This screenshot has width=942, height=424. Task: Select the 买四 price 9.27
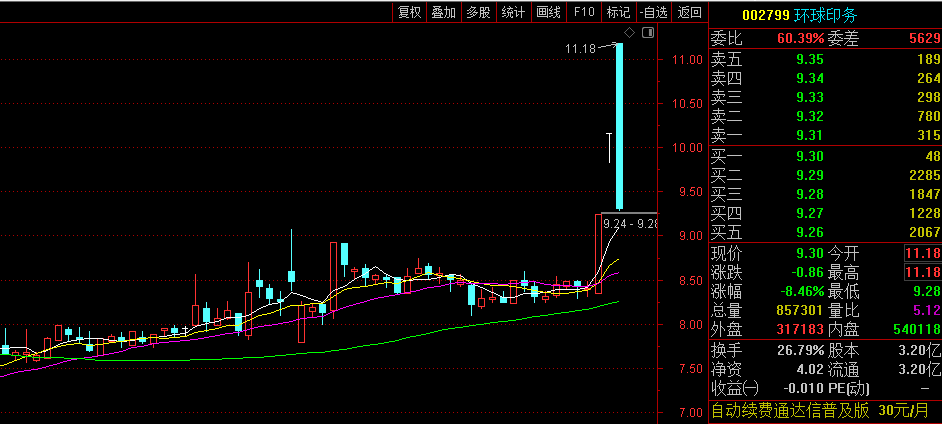point(810,213)
